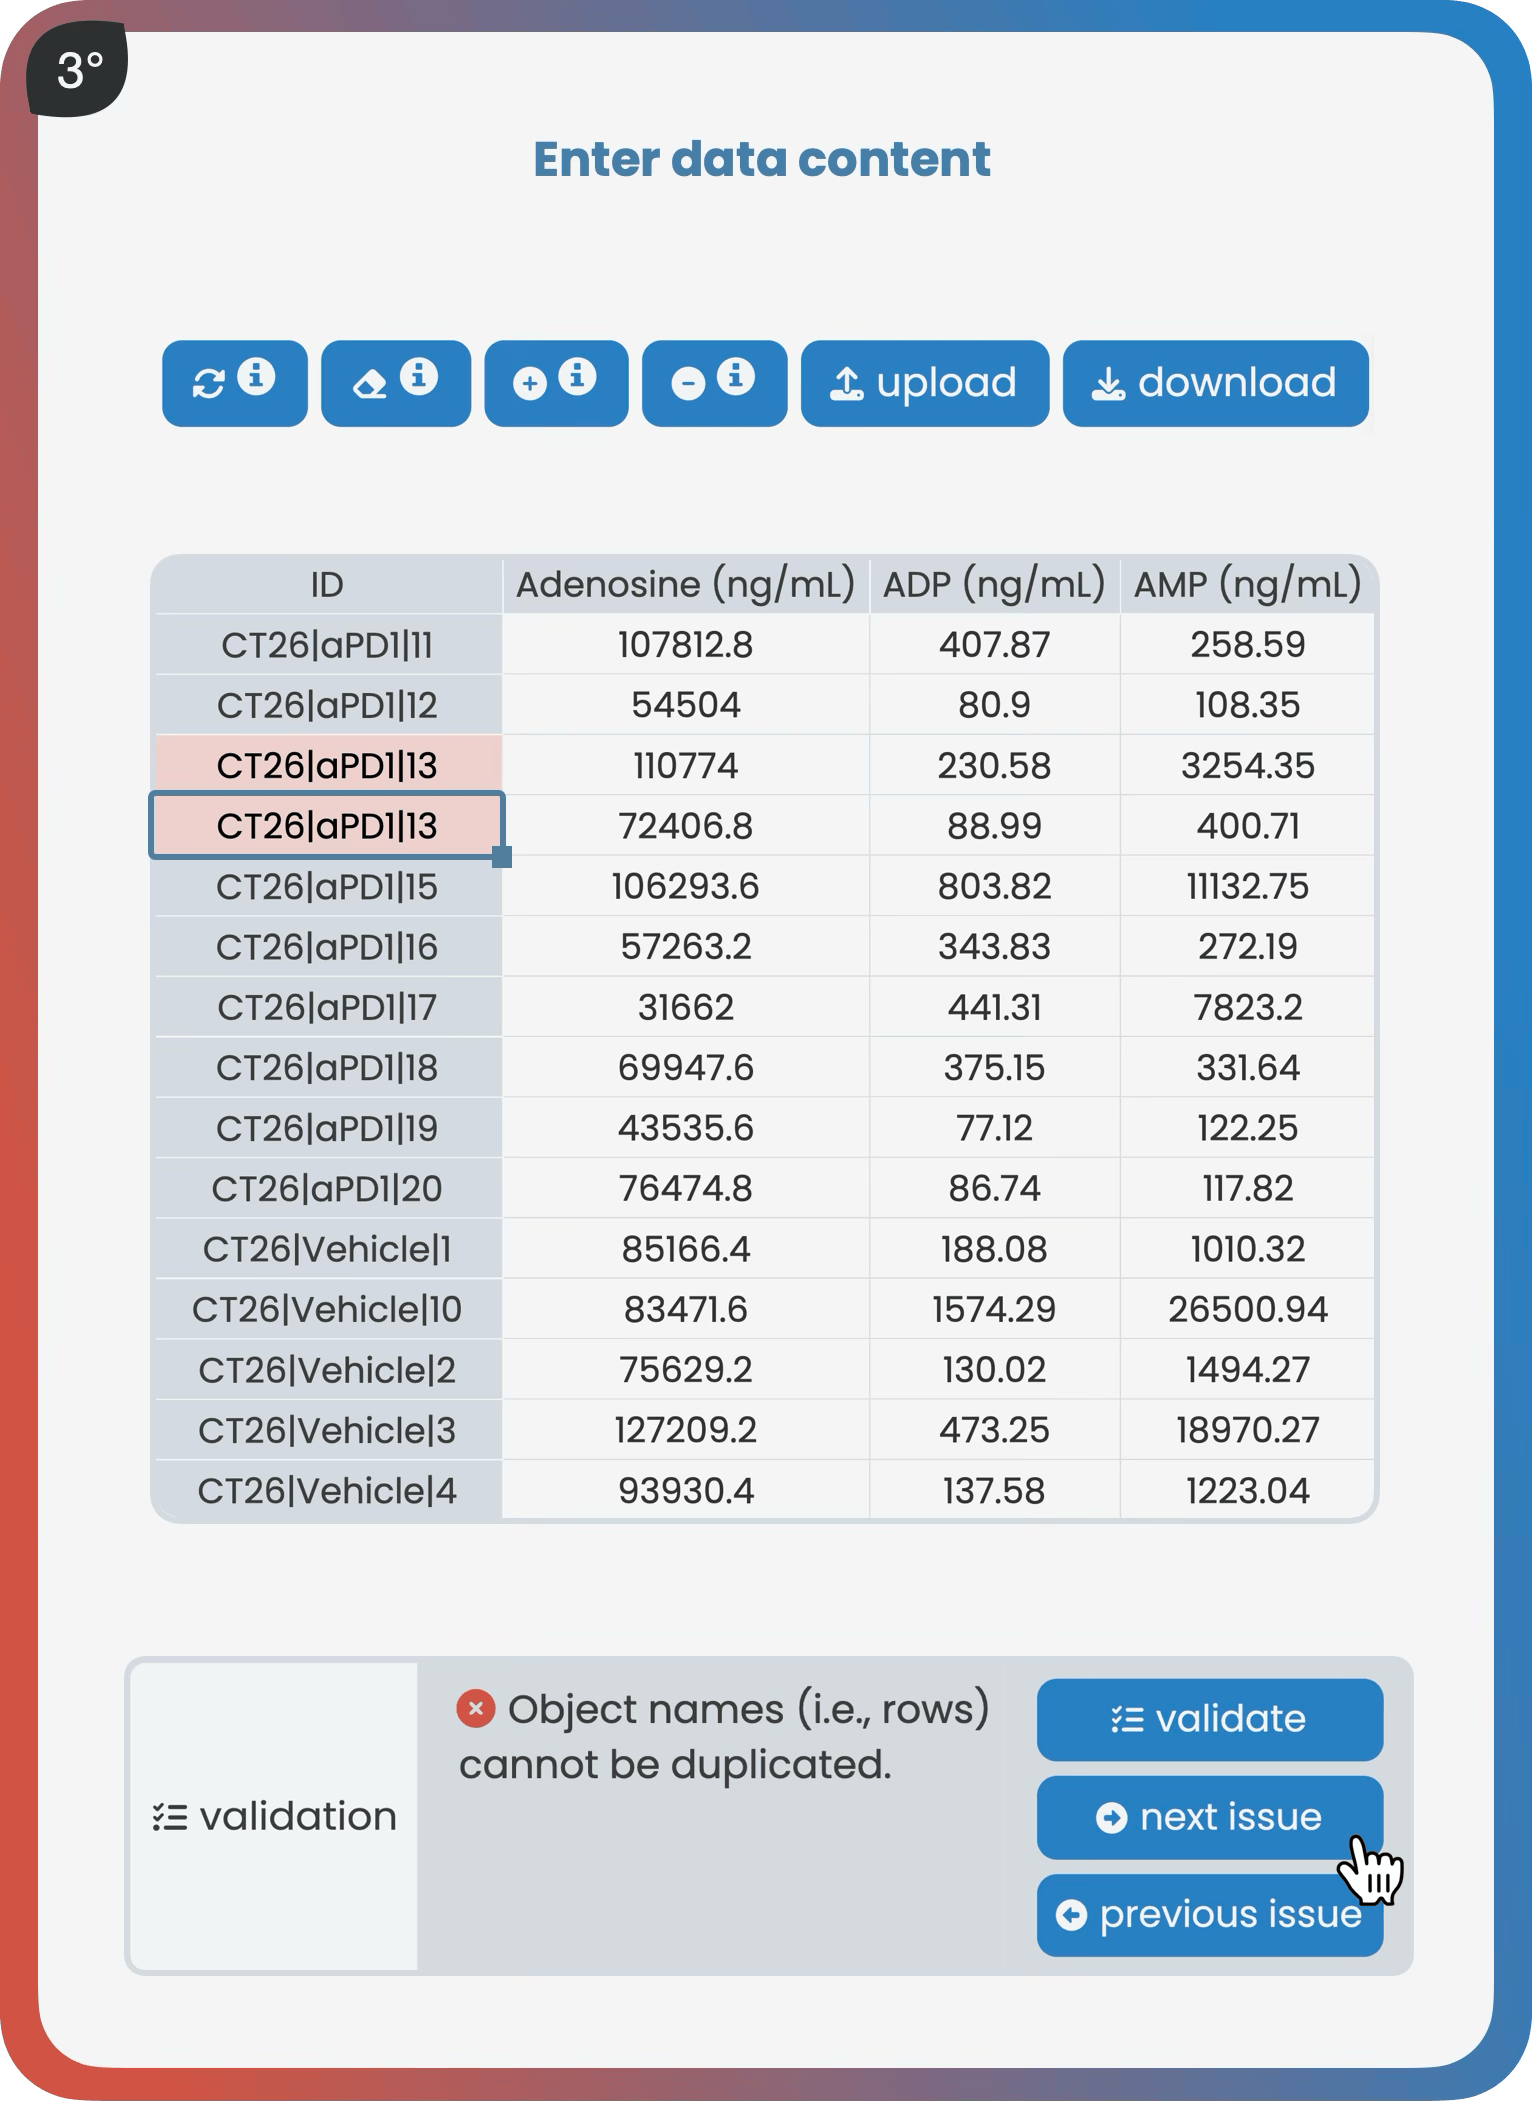Go to next issue

[x=1210, y=1818]
